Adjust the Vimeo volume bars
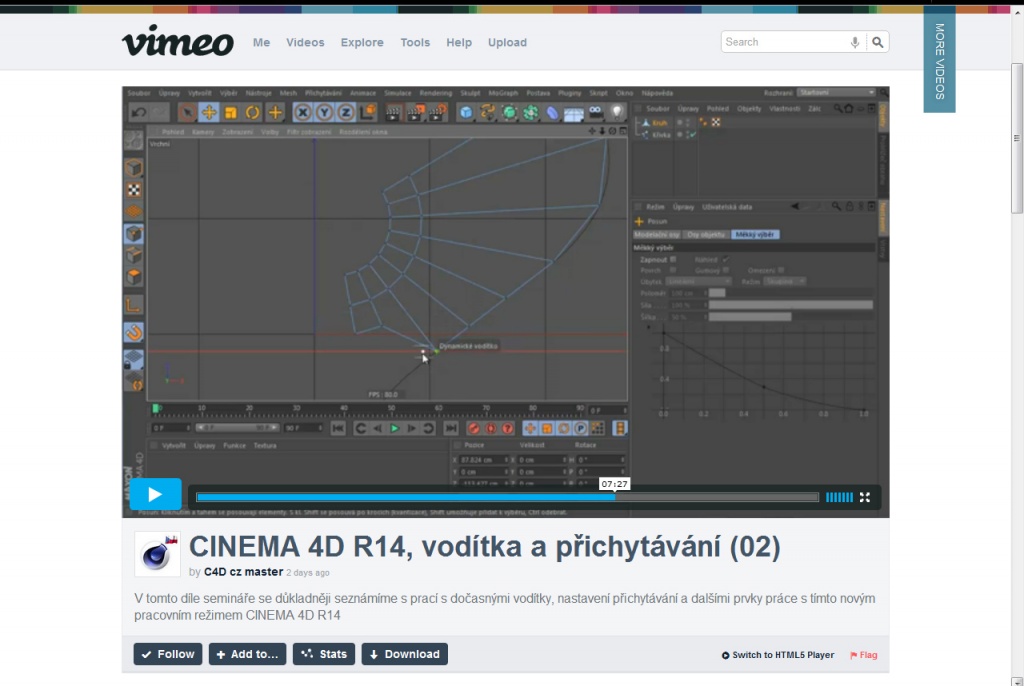The height and width of the screenshot is (686, 1024). tap(839, 497)
